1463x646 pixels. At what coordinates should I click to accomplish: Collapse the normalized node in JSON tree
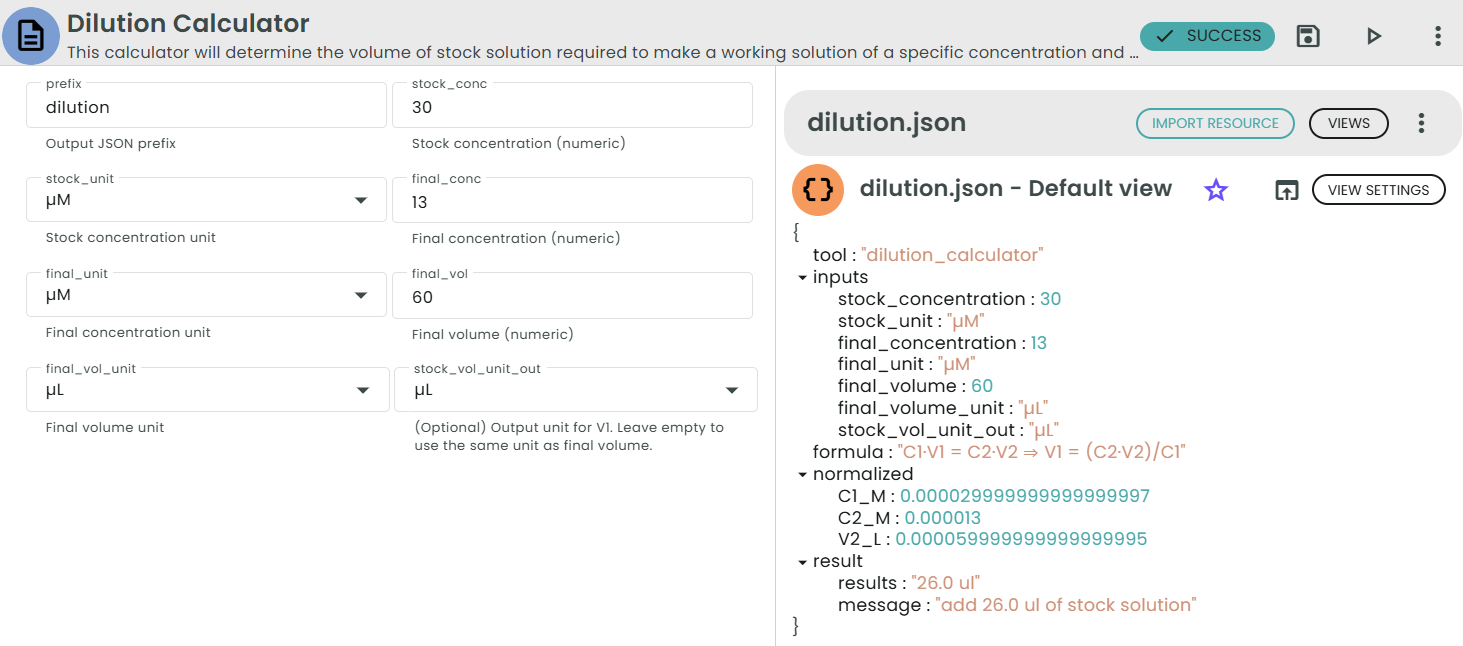(802, 475)
